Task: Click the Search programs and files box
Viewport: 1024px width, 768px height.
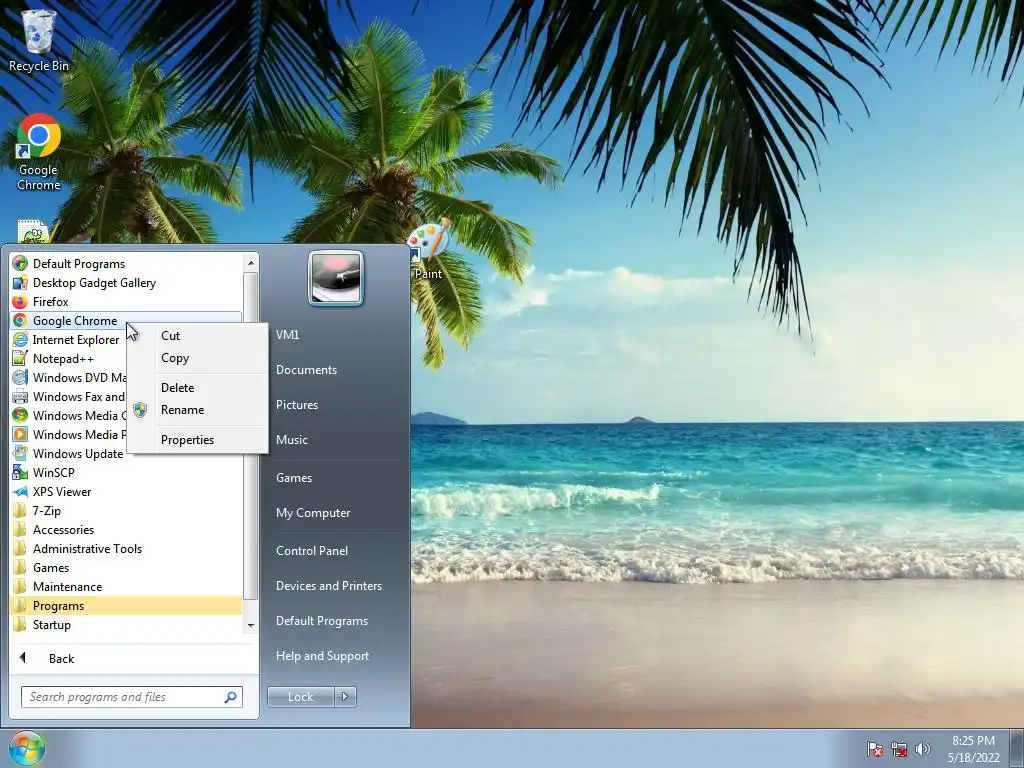Action: click(x=132, y=697)
